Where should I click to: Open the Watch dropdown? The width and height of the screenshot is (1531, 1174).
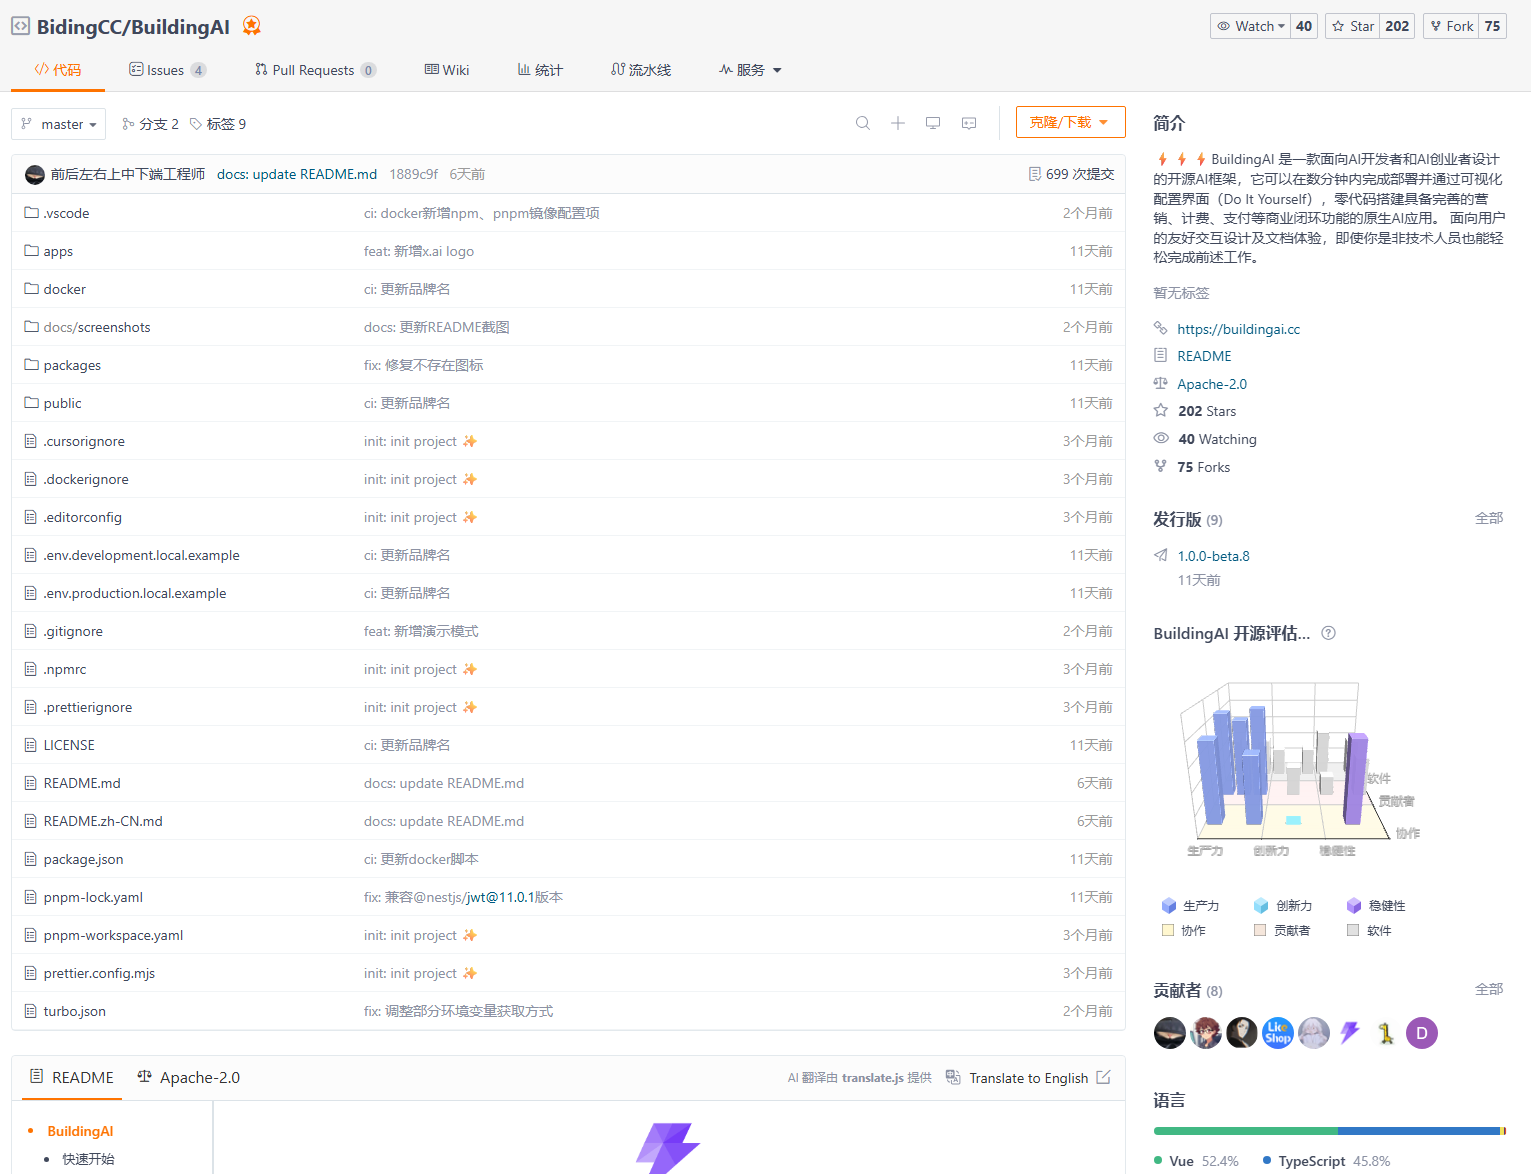(x=1251, y=26)
